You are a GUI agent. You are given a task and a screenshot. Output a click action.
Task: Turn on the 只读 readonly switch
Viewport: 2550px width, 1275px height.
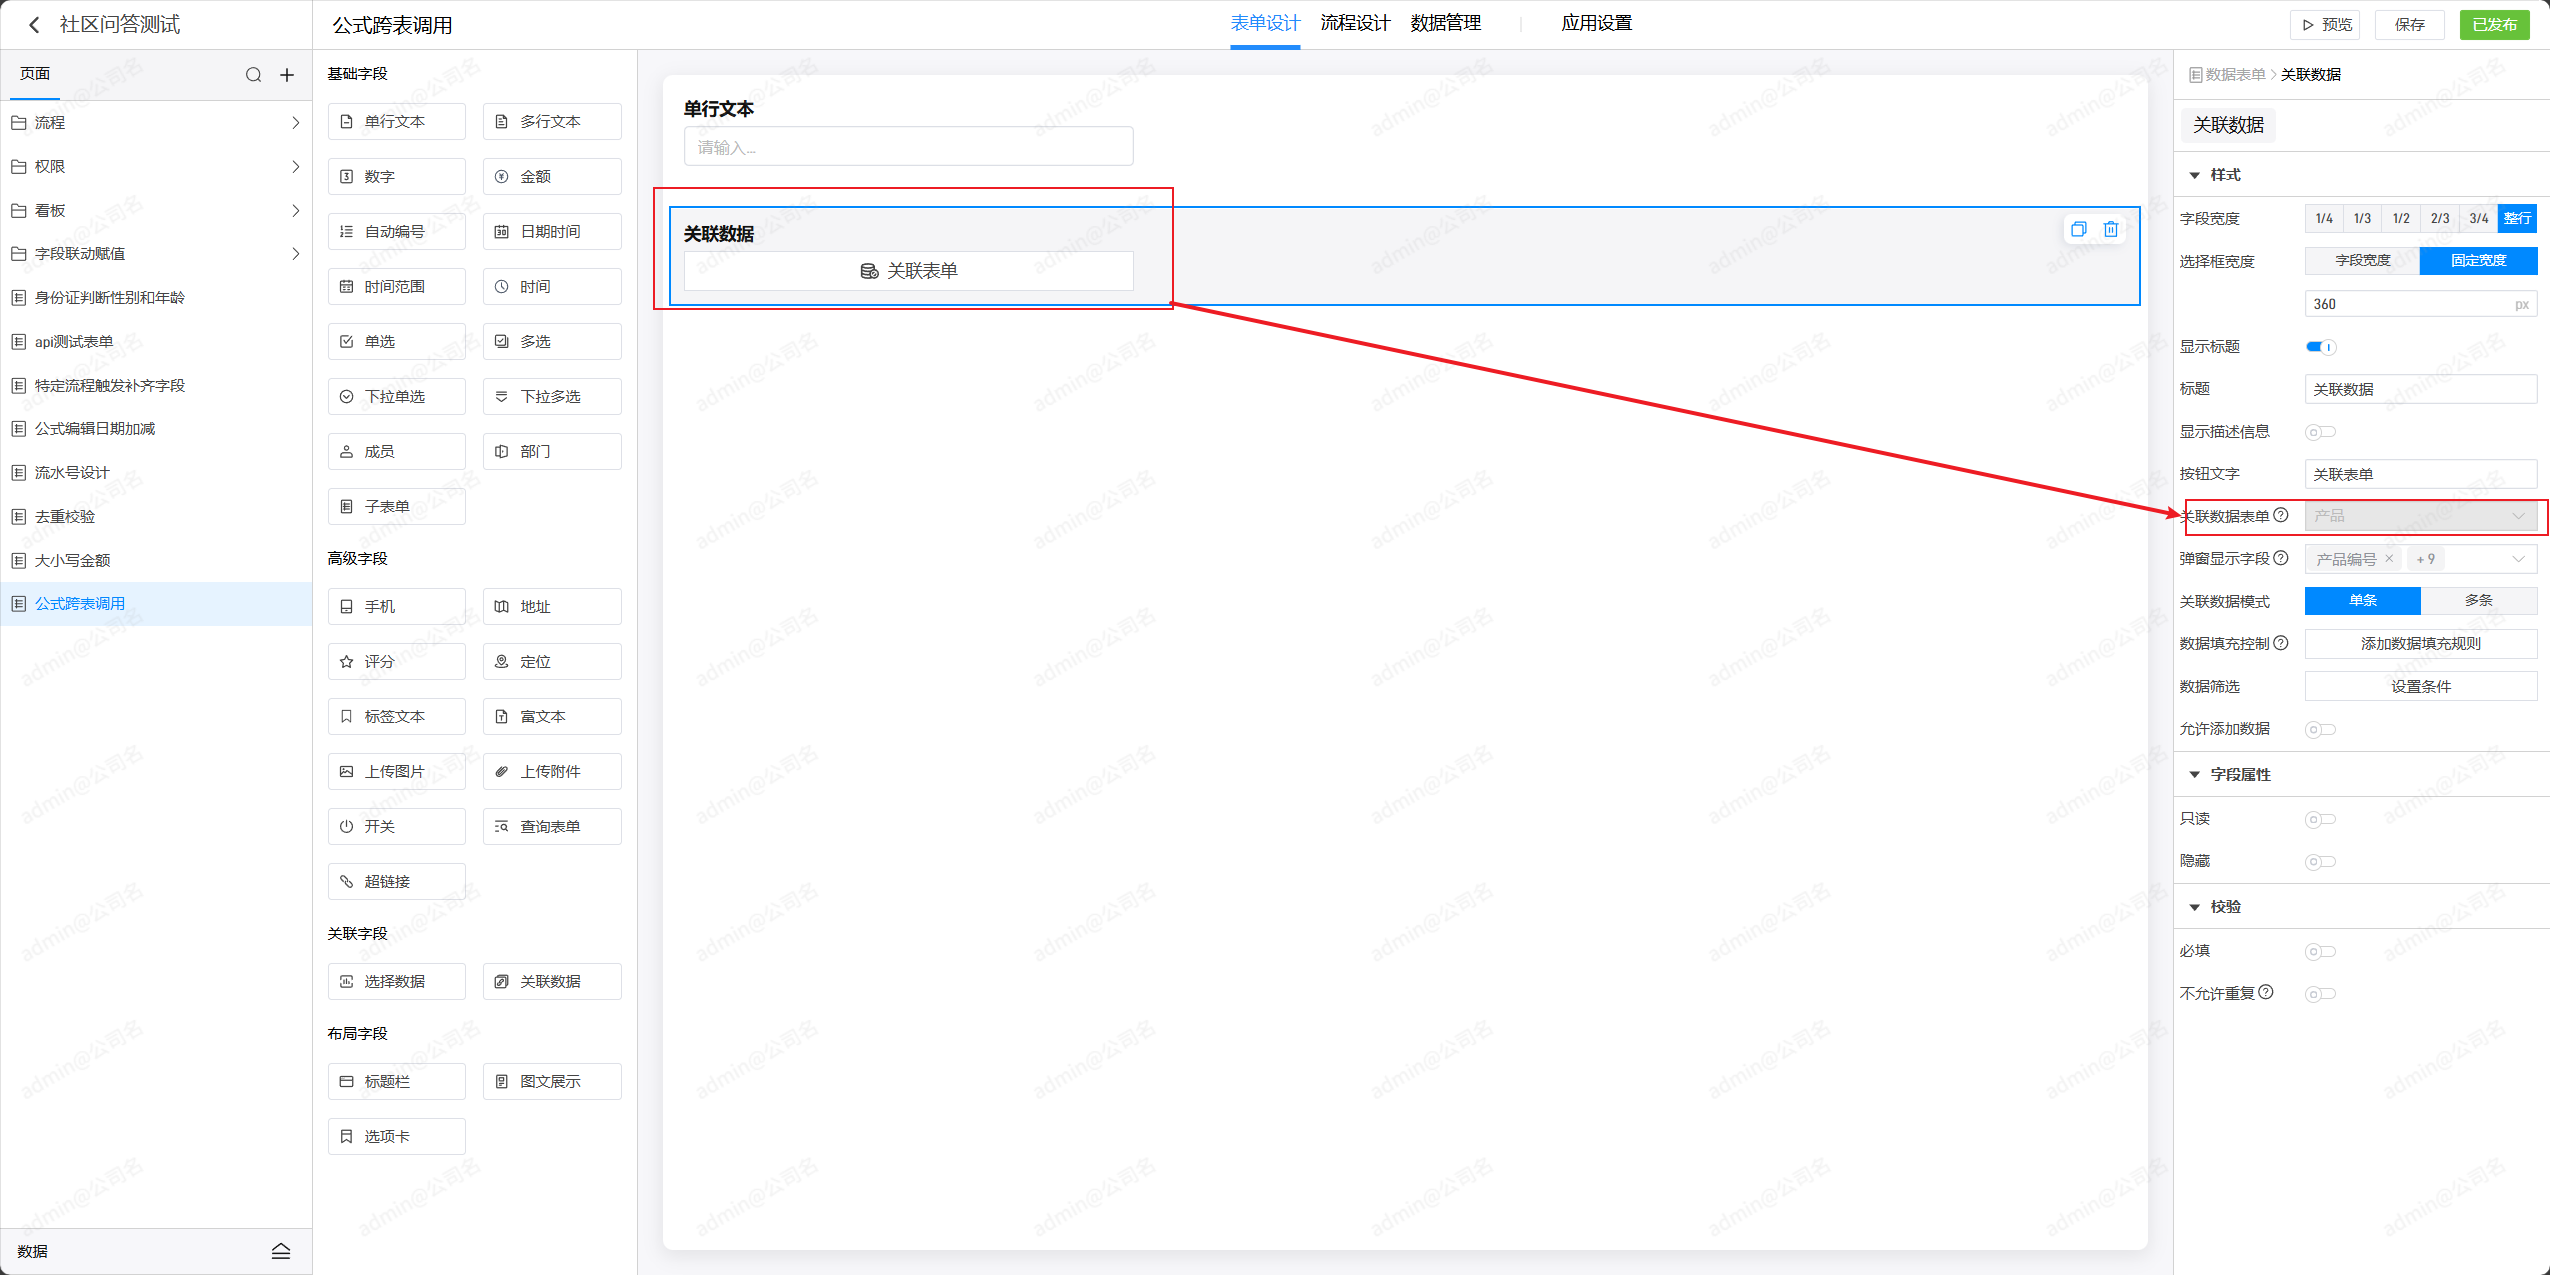2320,819
